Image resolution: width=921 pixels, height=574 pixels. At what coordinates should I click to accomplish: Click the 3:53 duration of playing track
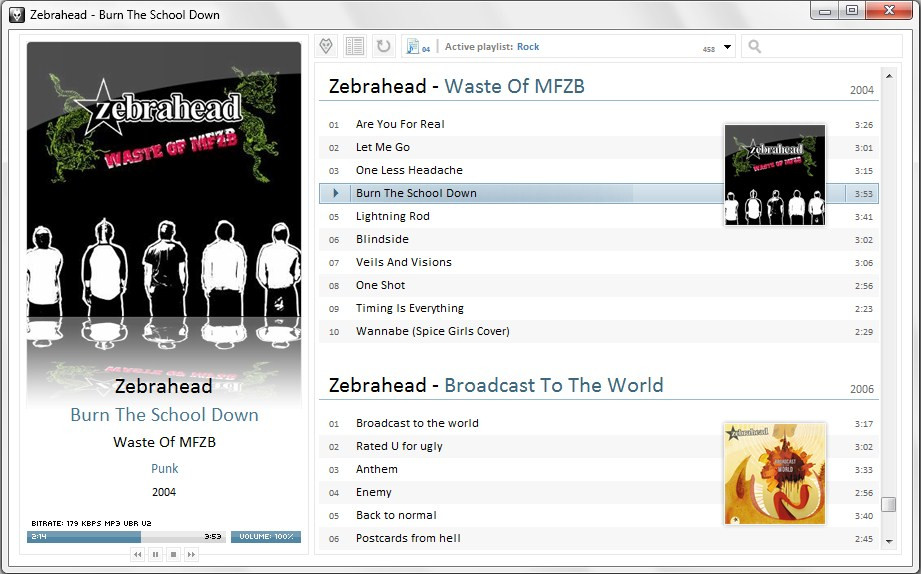[x=863, y=194]
